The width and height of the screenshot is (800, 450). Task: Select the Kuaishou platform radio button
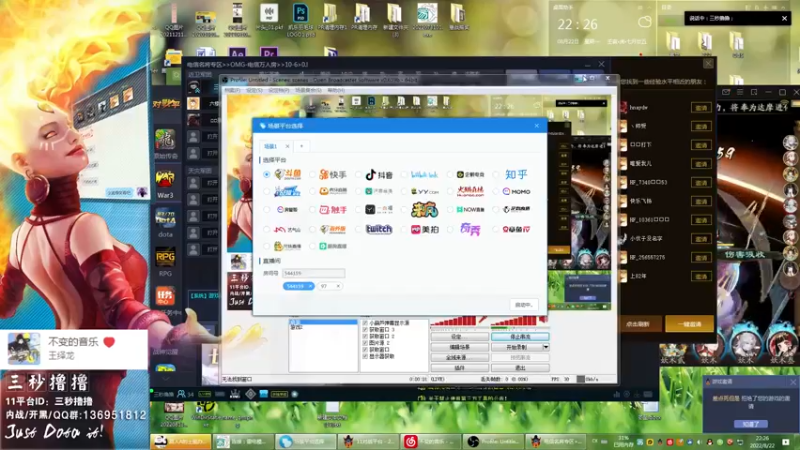pyautogui.click(x=312, y=174)
